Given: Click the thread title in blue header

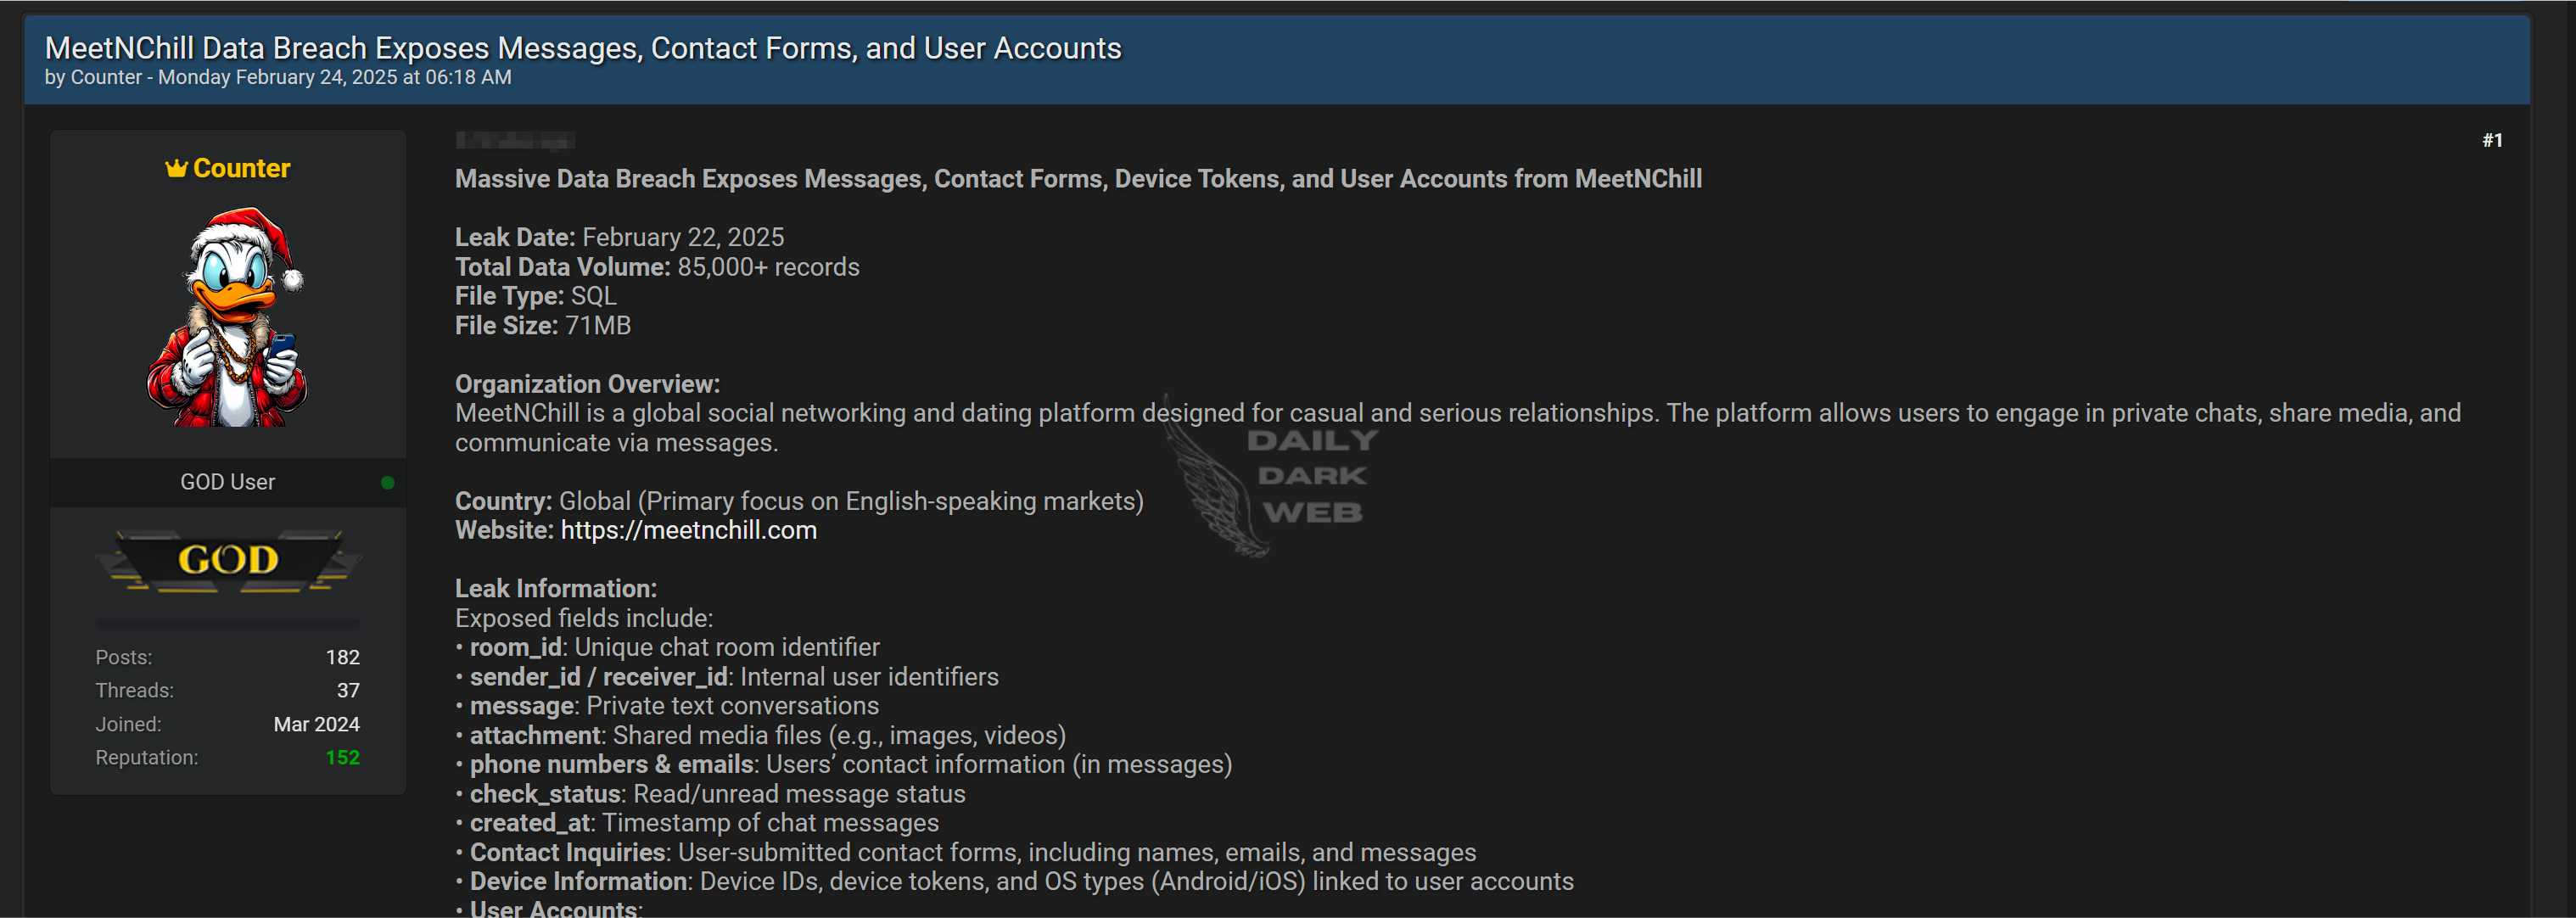Looking at the screenshot, I should 583,47.
